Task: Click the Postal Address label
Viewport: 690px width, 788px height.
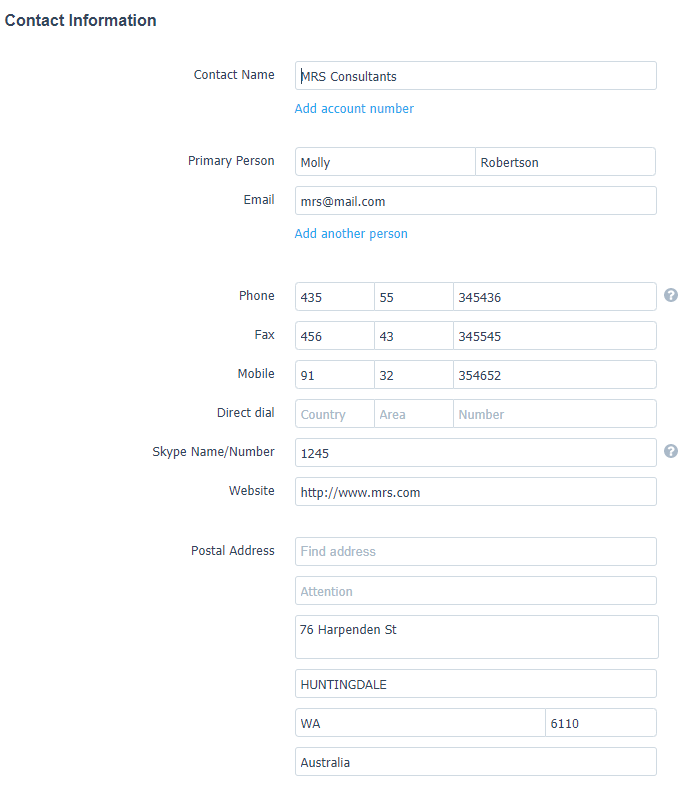Action: point(233,551)
